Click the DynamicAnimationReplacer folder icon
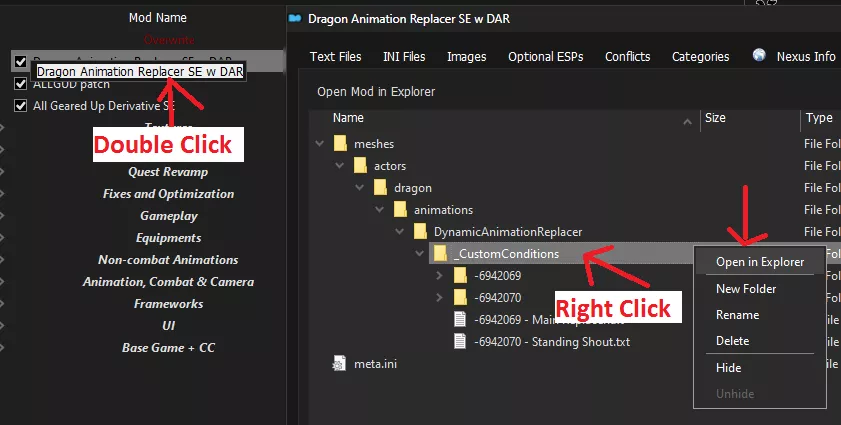This screenshot has width=841, height=425. (x=420, y=232)
